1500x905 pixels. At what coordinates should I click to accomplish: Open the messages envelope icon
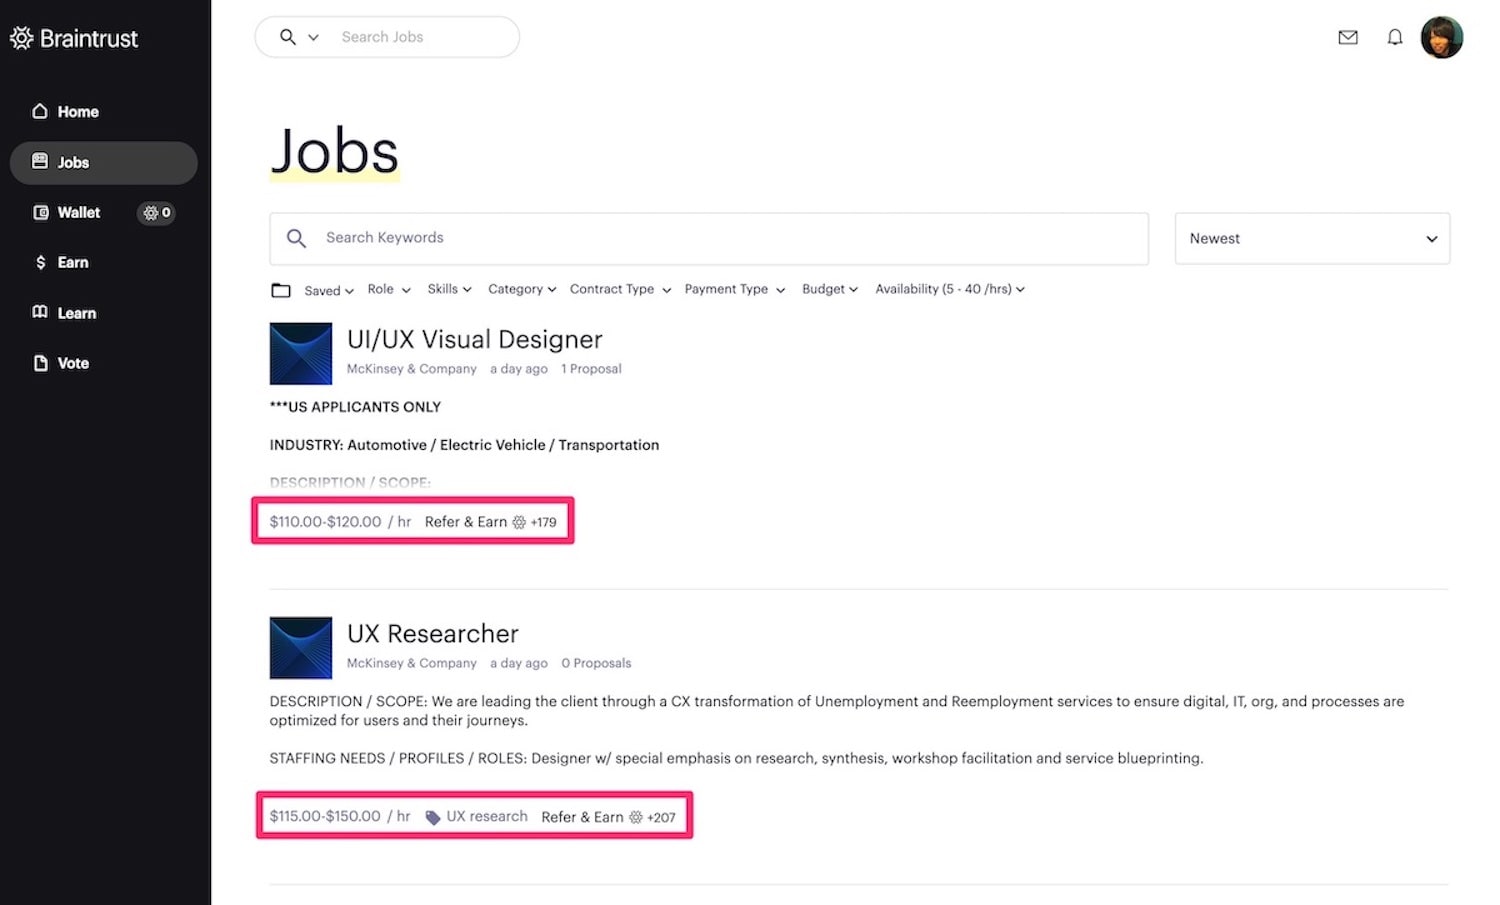tap(1347, 37)
